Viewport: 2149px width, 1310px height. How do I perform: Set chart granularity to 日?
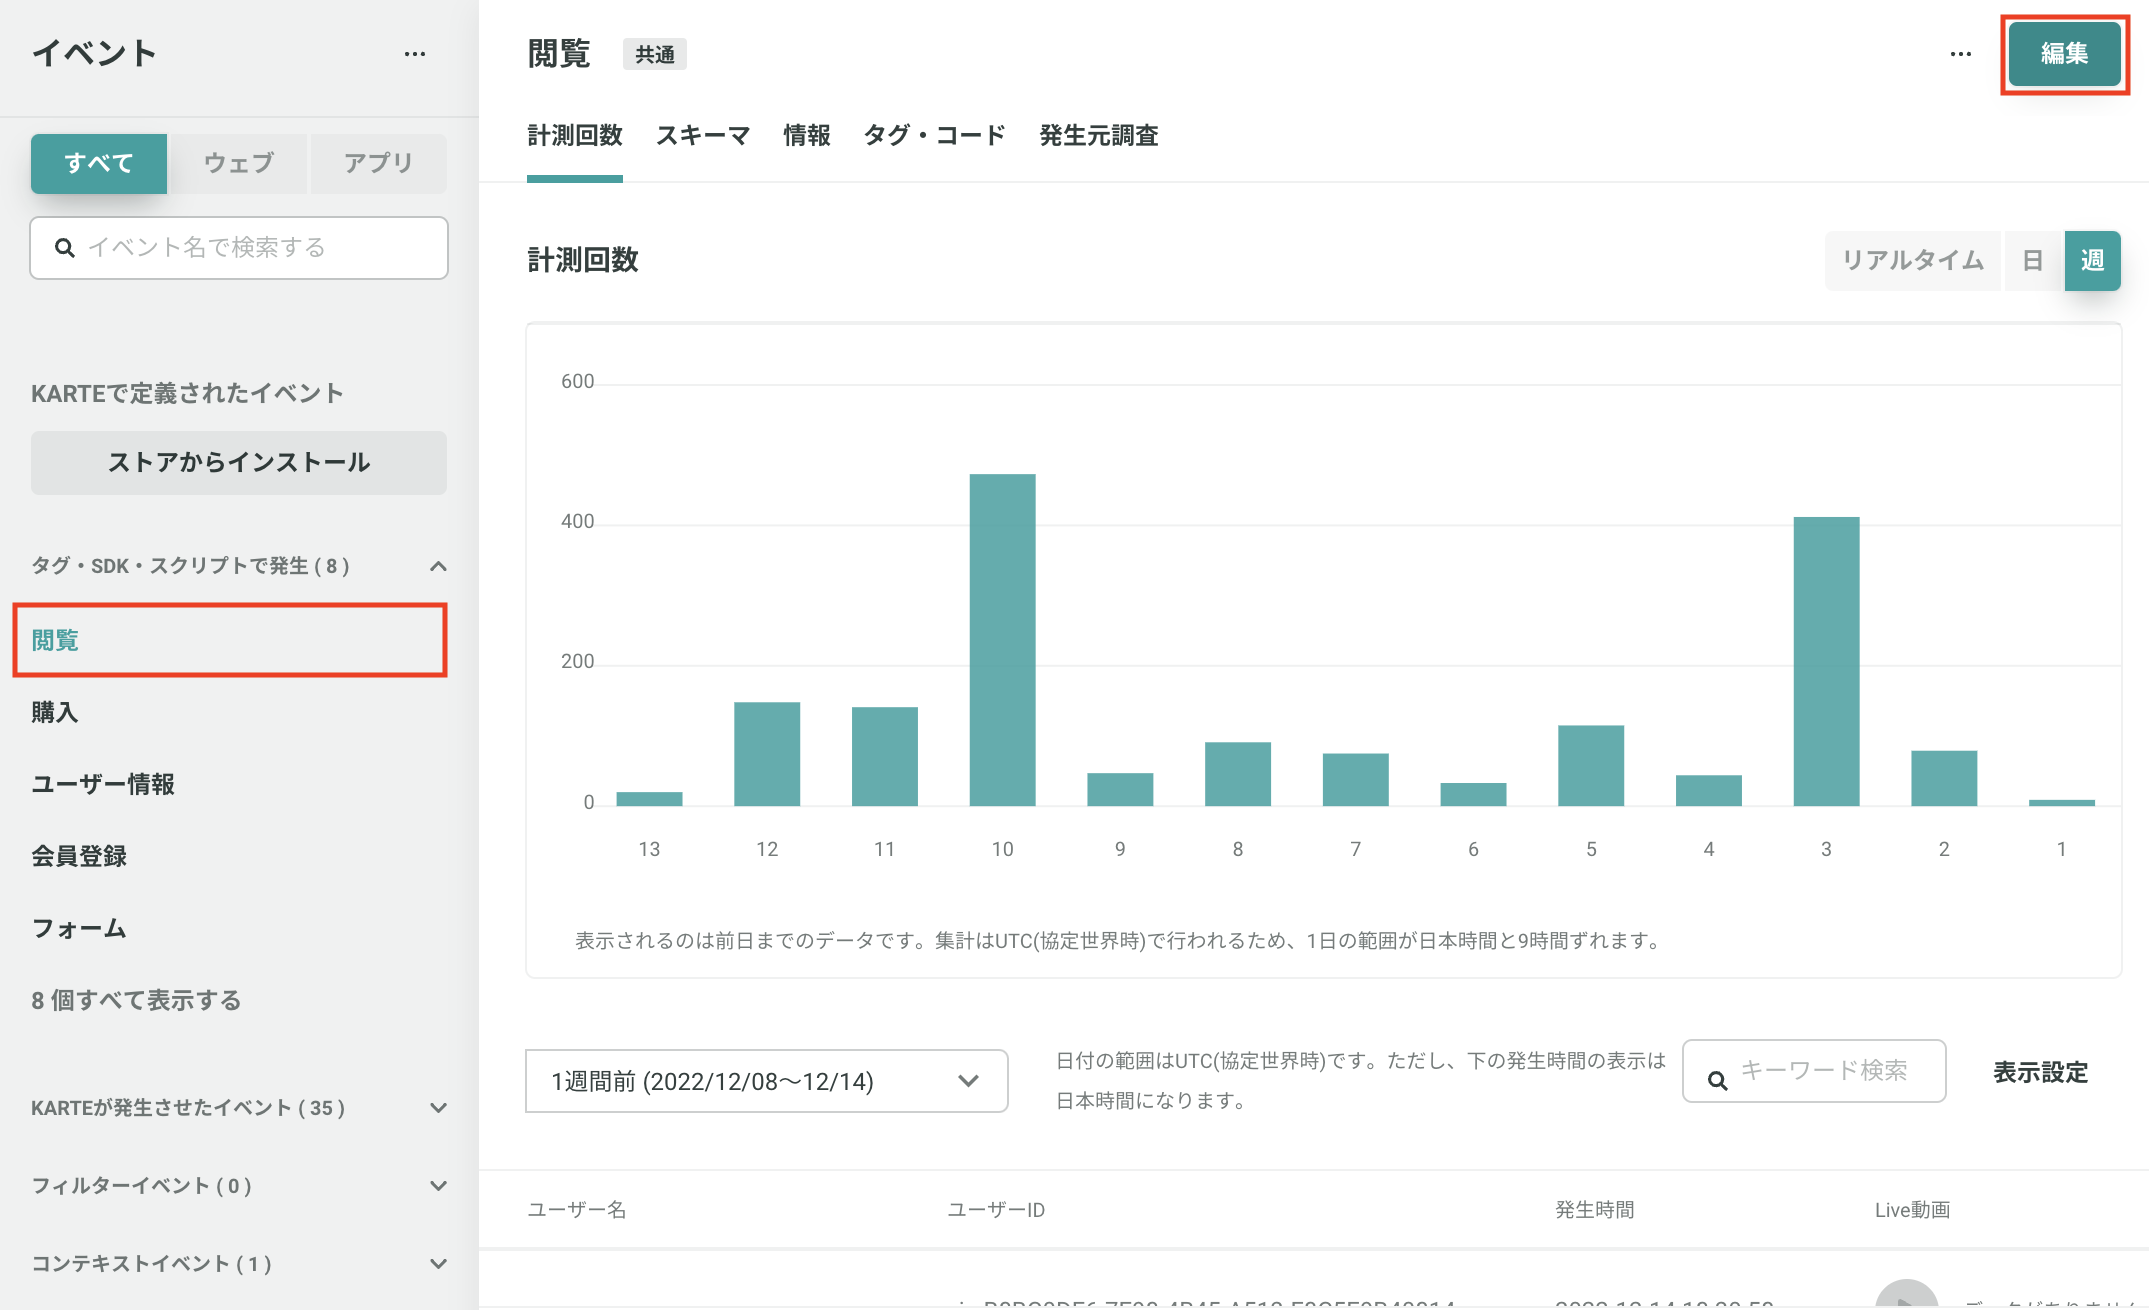(x=2032, y=261)
